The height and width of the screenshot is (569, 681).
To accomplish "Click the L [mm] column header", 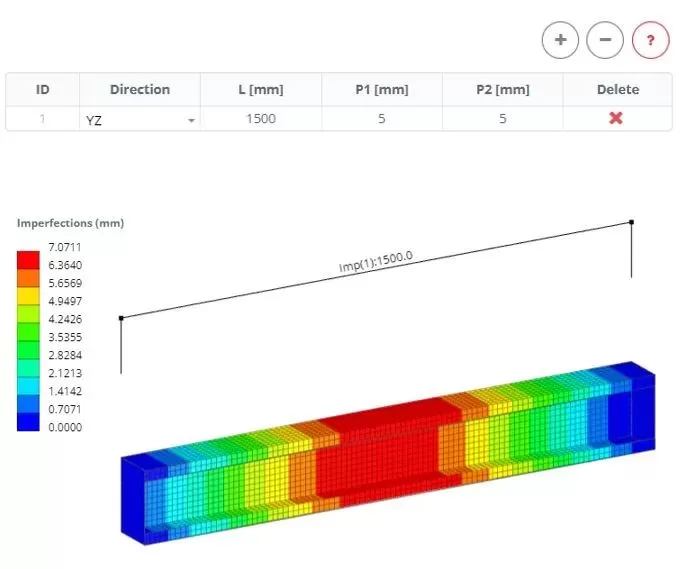I will coord(261,89).
